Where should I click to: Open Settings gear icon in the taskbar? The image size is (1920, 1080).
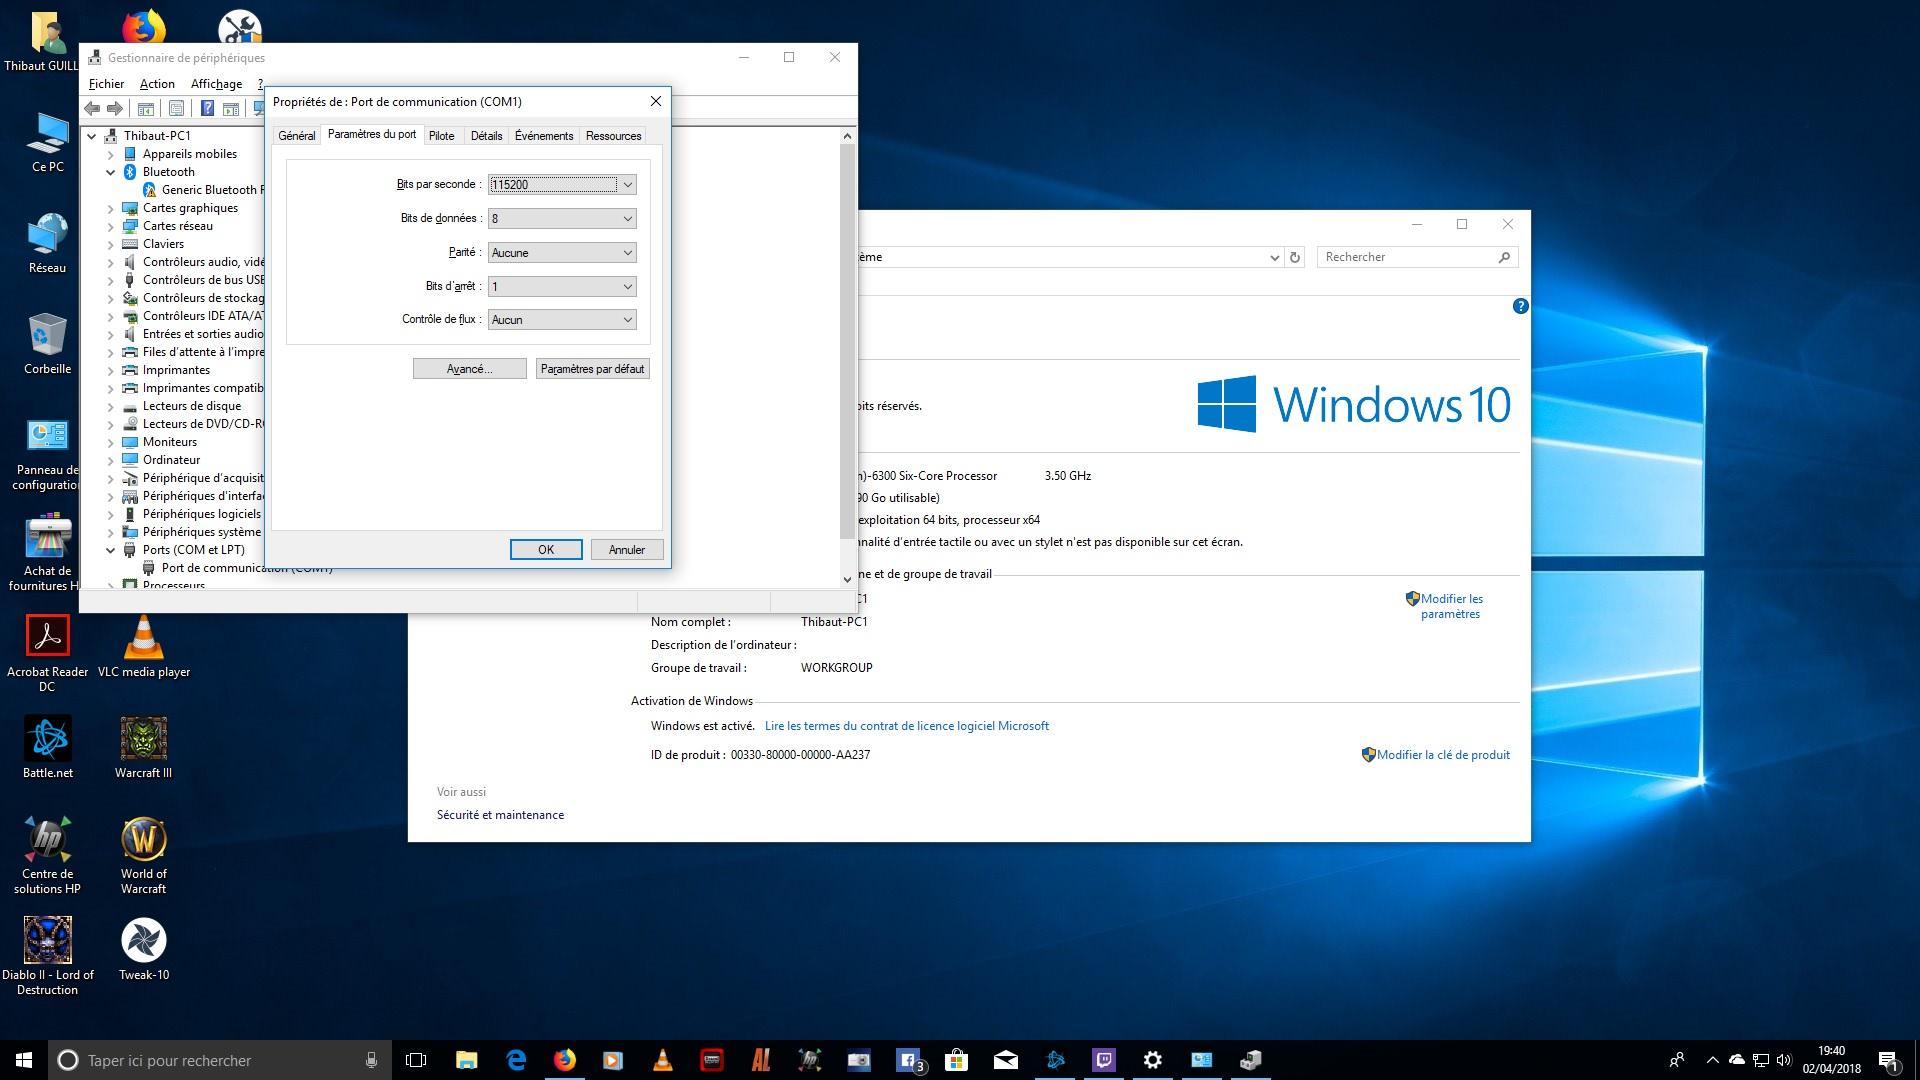pos(1153,1060)
